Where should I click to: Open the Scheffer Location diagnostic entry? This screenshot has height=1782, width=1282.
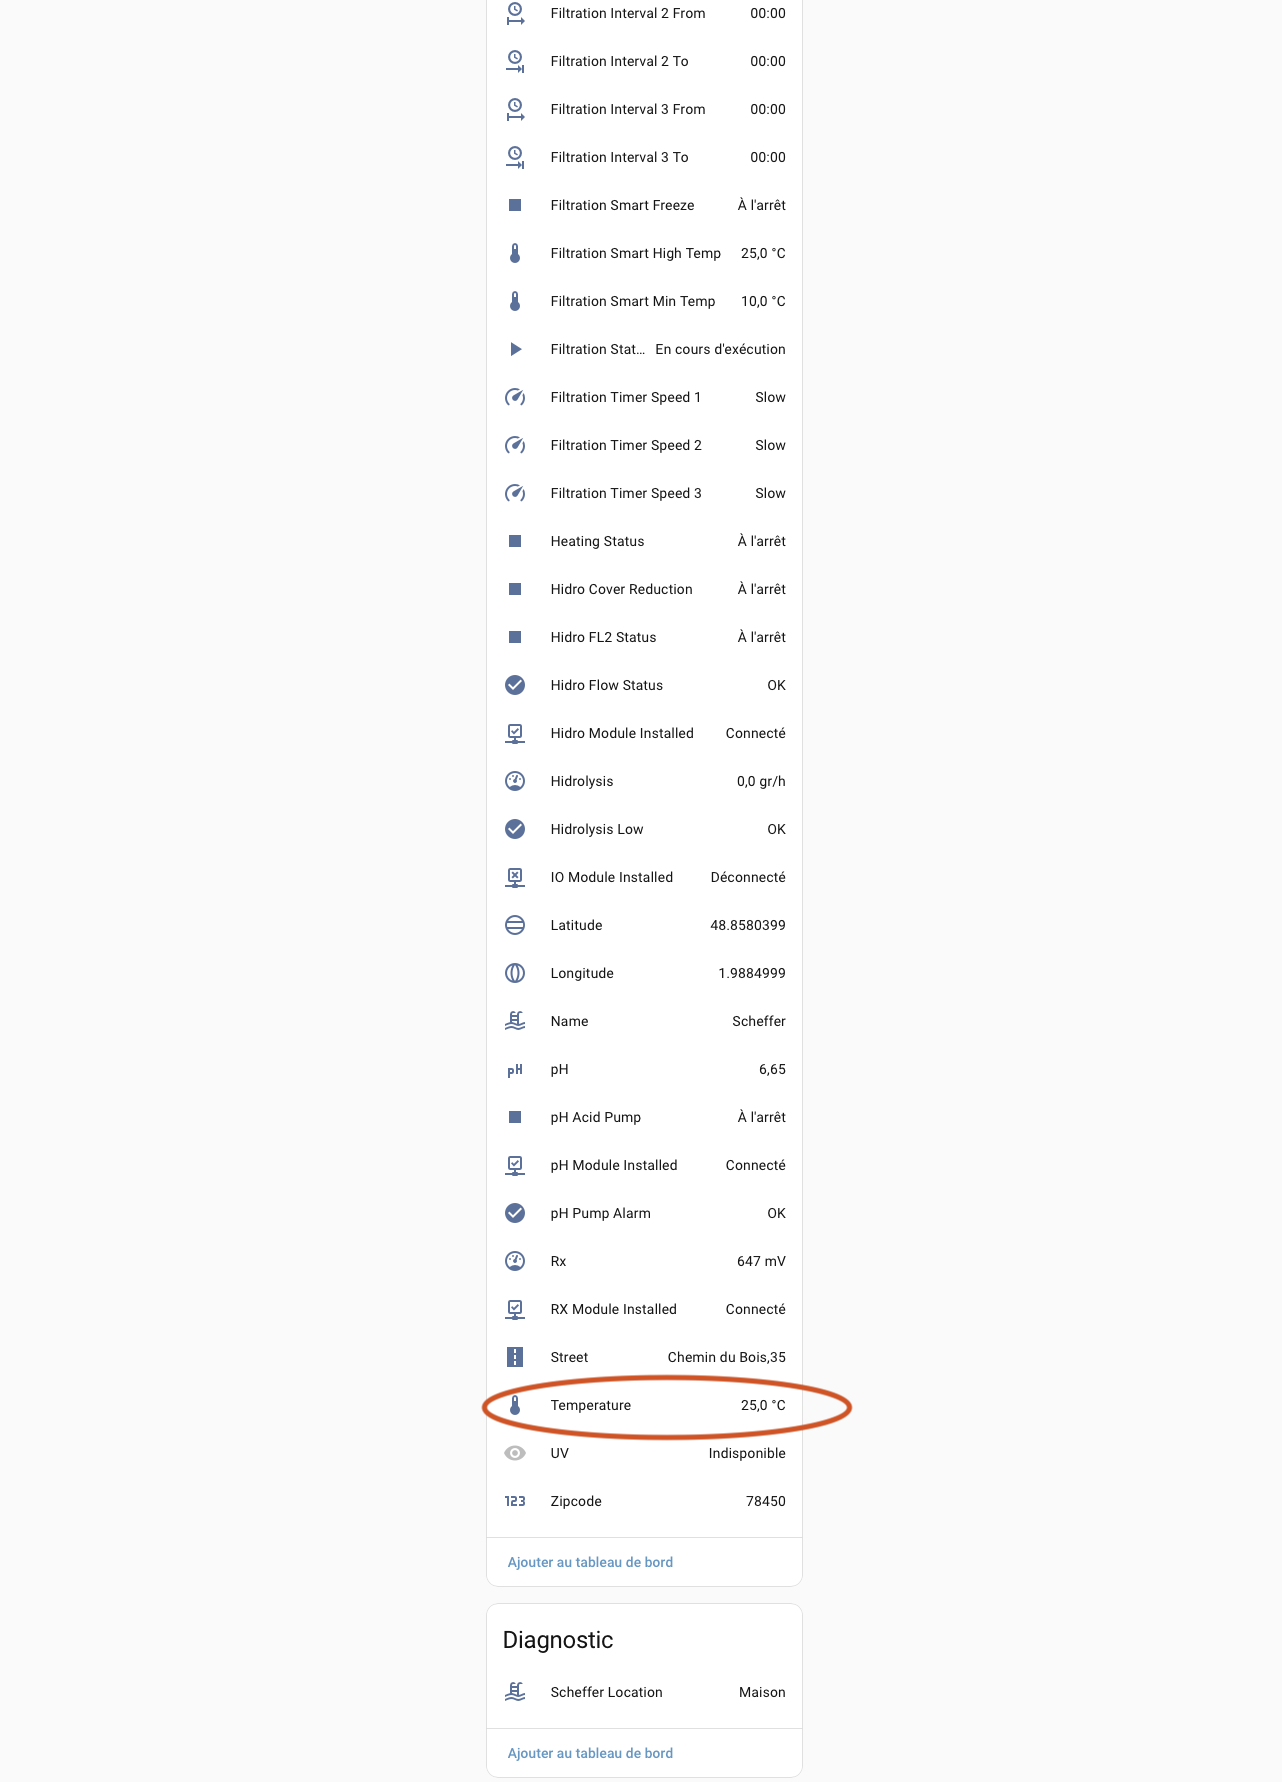tap(606, 1692)
